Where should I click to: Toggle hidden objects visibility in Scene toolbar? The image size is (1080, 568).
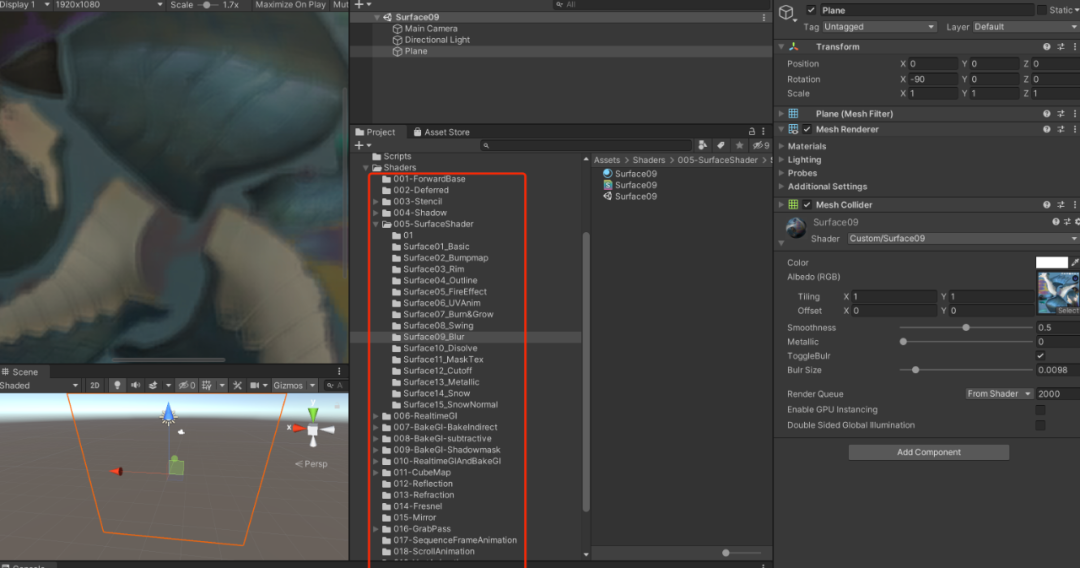coord(187,386)
